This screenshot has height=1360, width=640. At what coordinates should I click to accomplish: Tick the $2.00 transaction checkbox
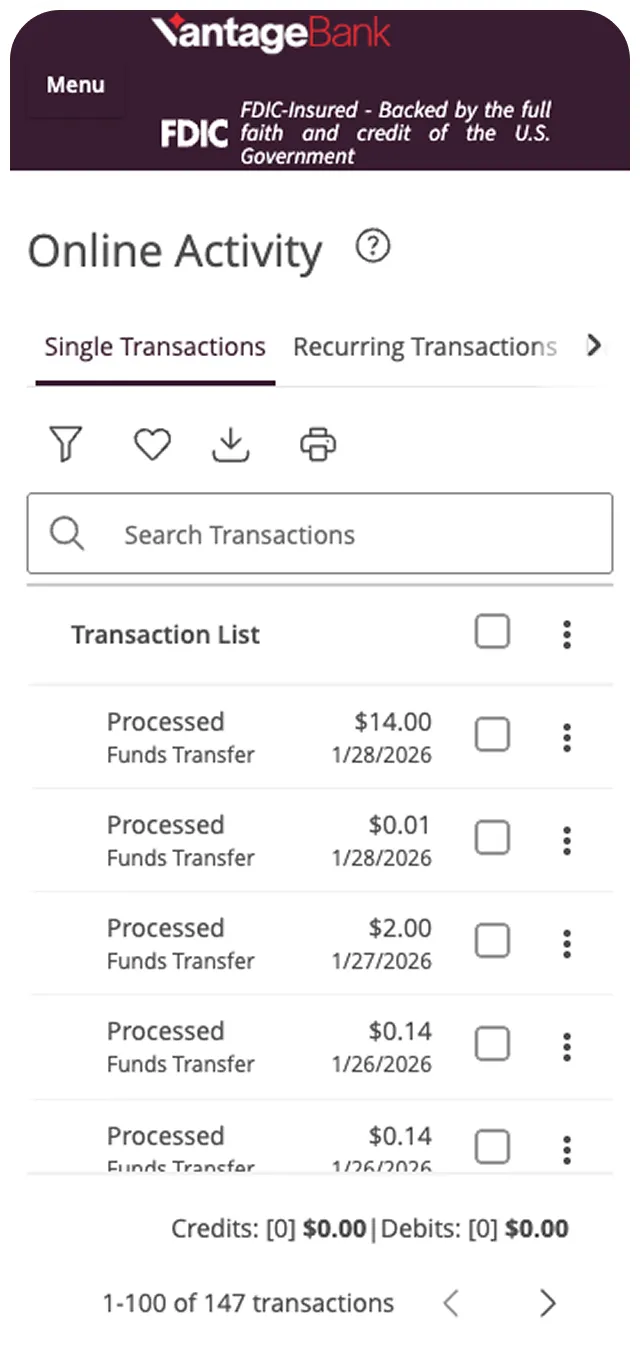pos(492,941)
